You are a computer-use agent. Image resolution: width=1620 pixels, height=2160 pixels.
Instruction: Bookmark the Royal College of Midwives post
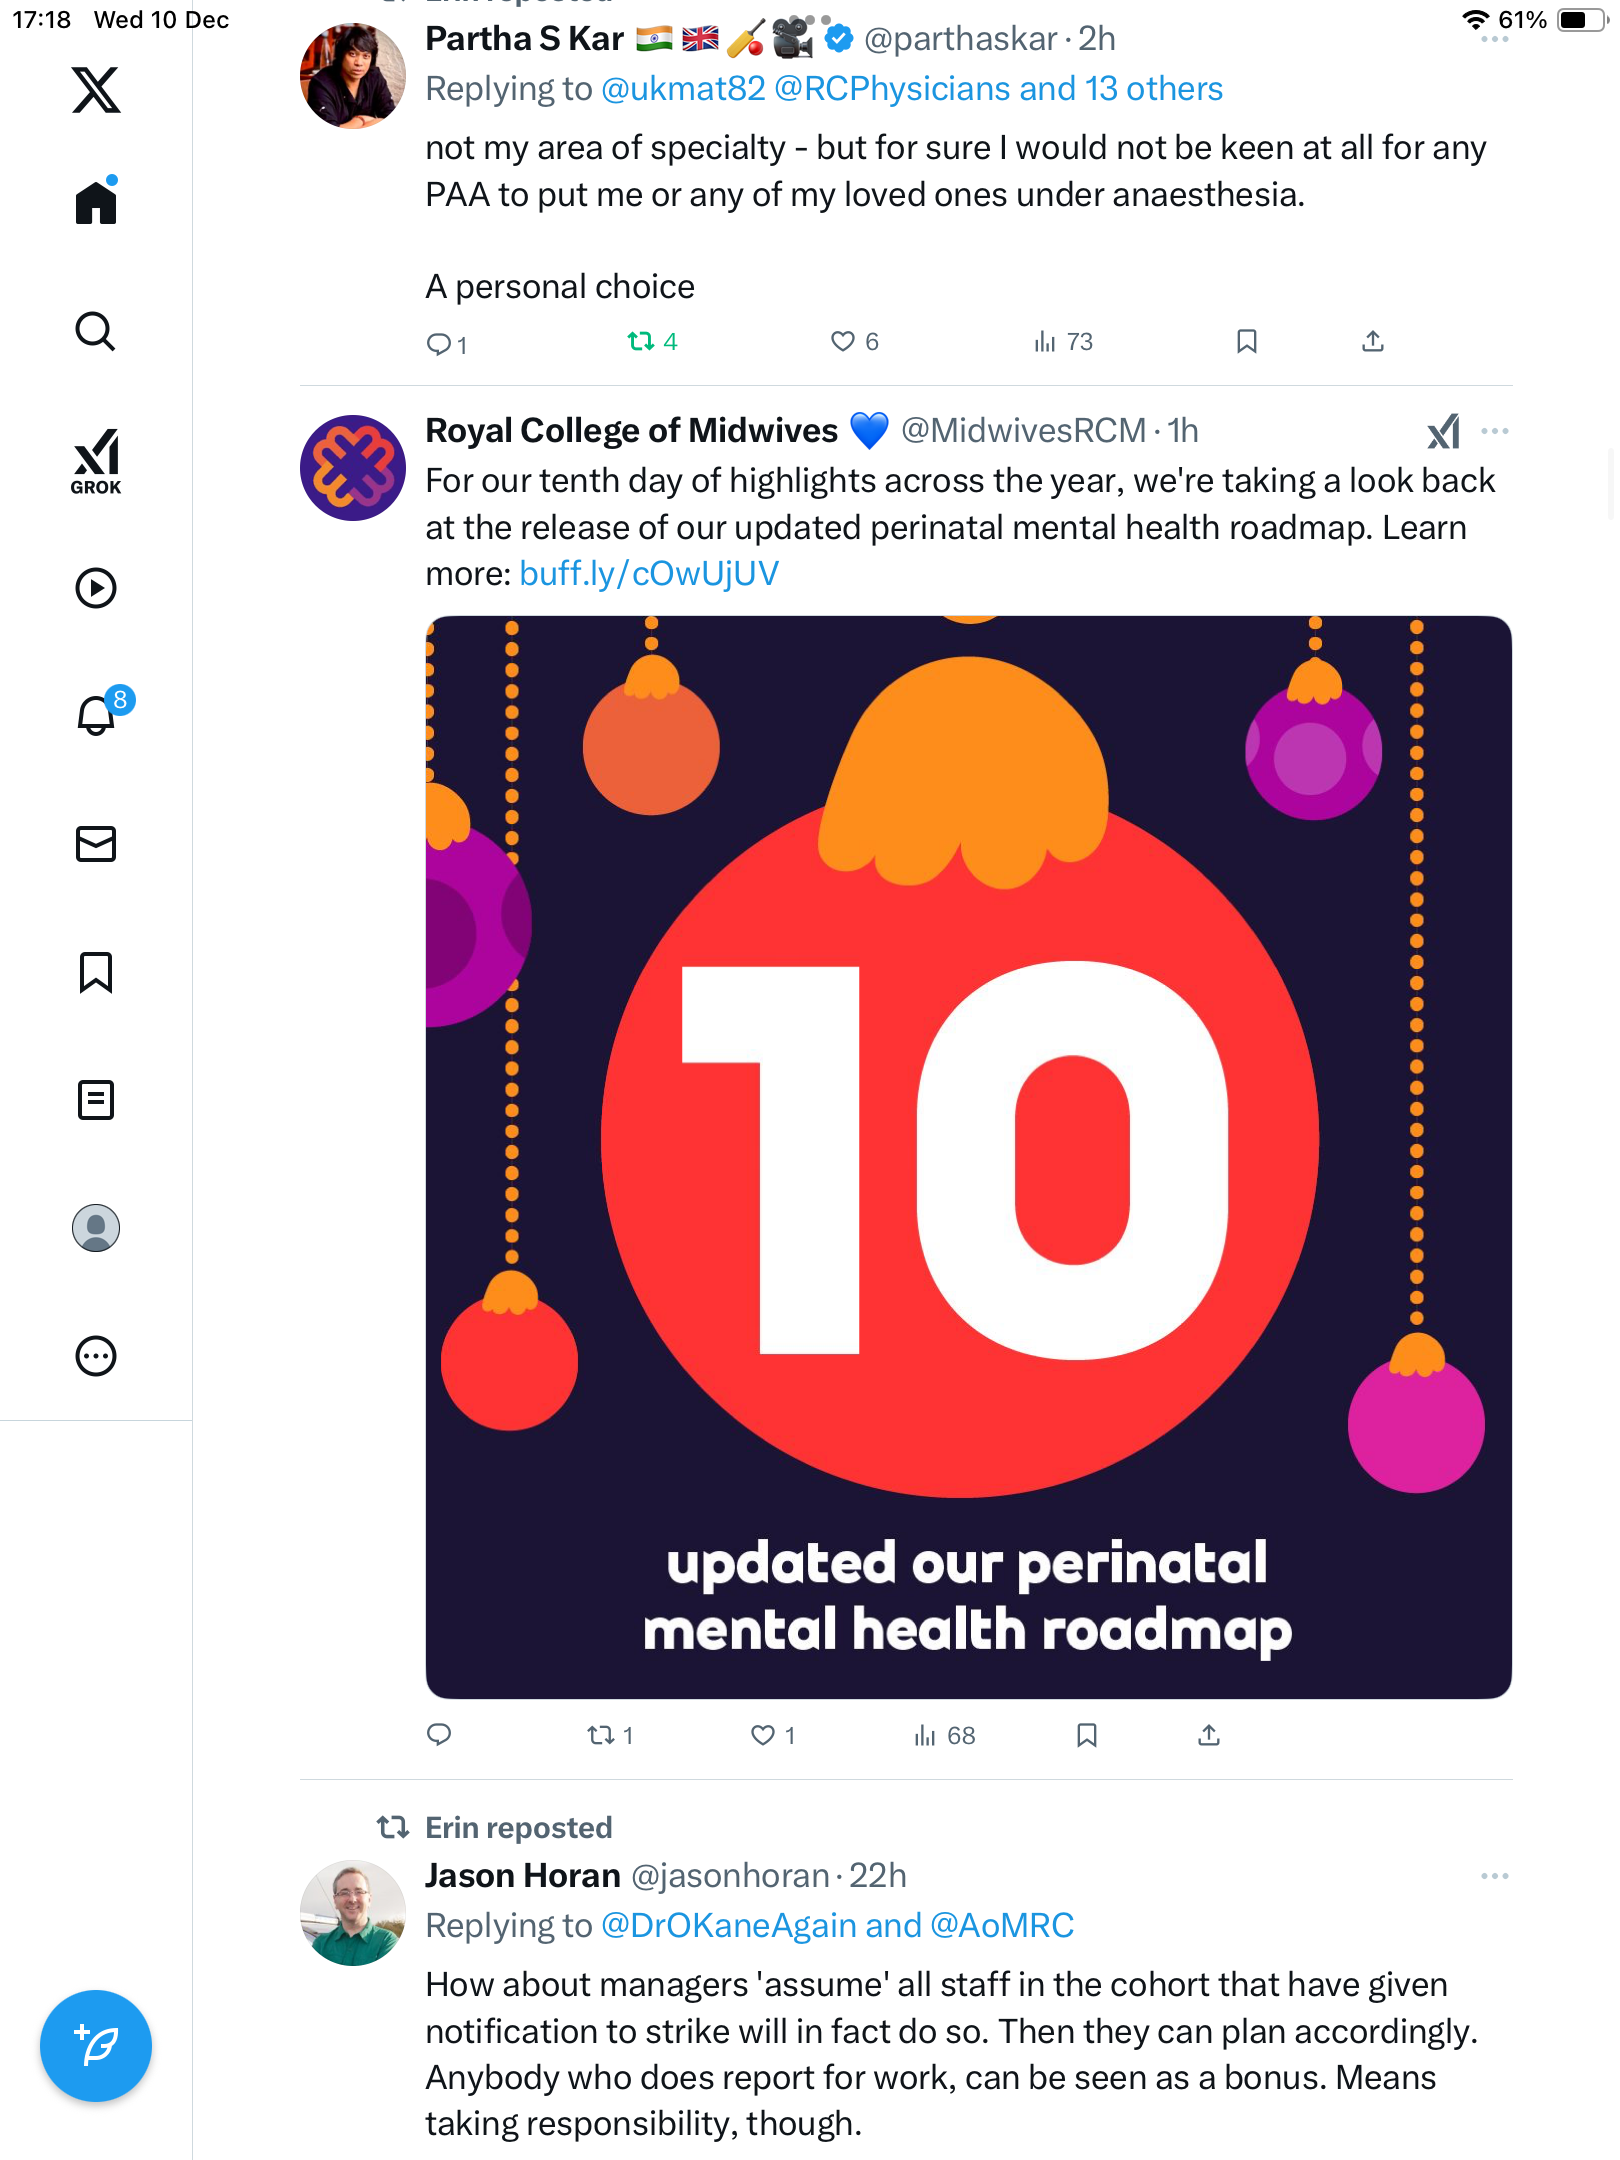[x=1087, y=1735]
